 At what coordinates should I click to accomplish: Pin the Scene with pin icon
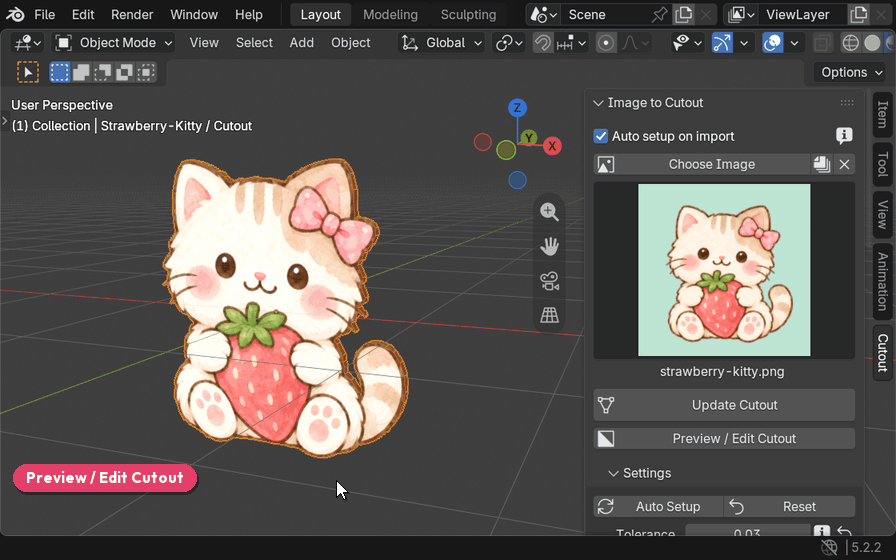click(659, 14)
